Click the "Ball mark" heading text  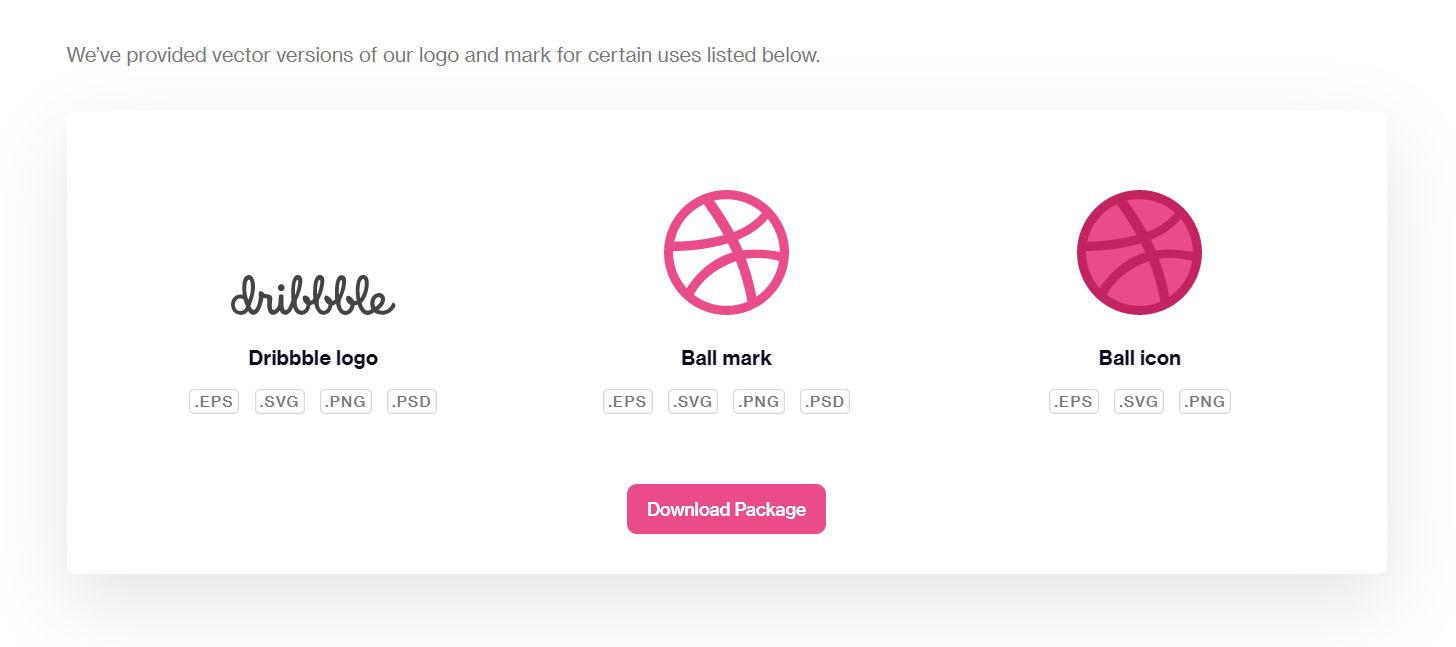click(726, 358)
